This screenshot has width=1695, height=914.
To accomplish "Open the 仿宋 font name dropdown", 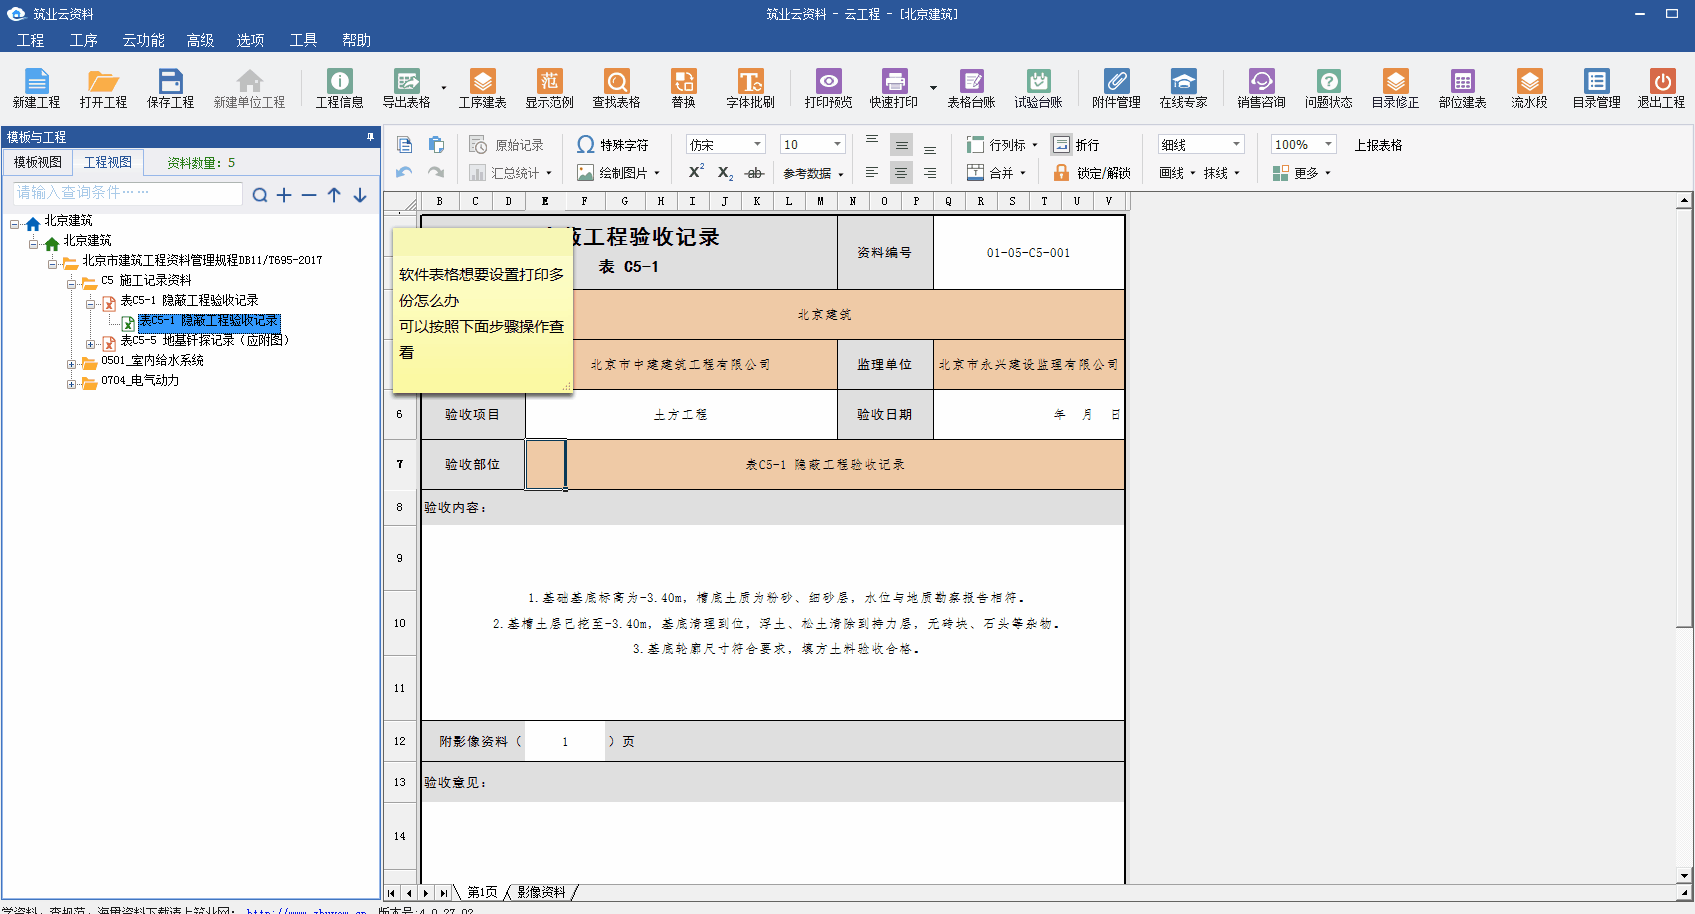I will (x=757, y=145).
